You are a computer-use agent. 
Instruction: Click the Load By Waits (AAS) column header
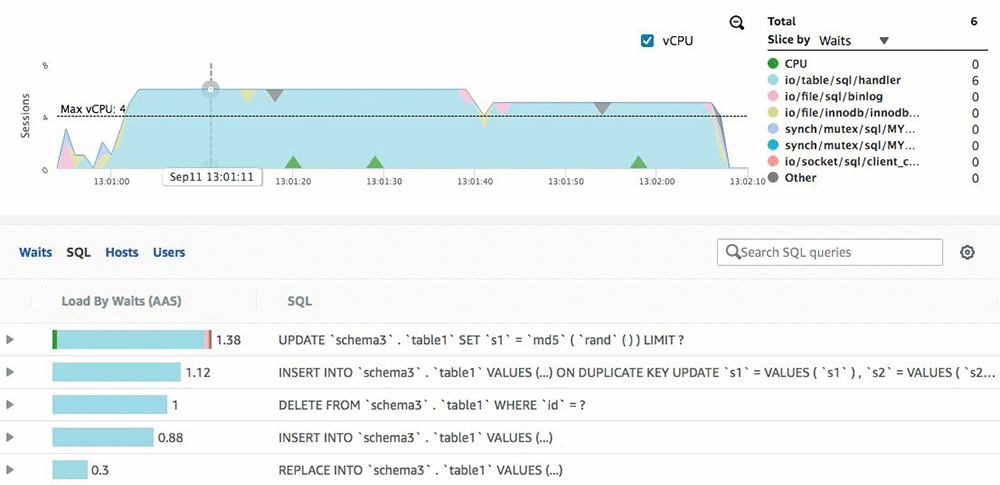tap(121, 301)
